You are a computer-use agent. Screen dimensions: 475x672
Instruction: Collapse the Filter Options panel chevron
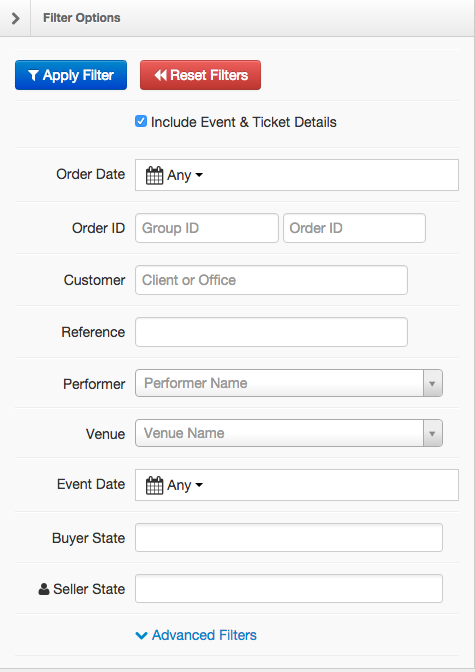coord(15,18)
